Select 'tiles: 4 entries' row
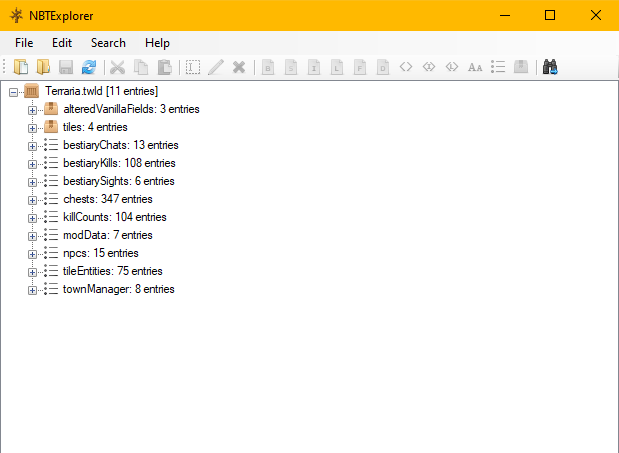This screenshot has height=453, width=619. 95,127
